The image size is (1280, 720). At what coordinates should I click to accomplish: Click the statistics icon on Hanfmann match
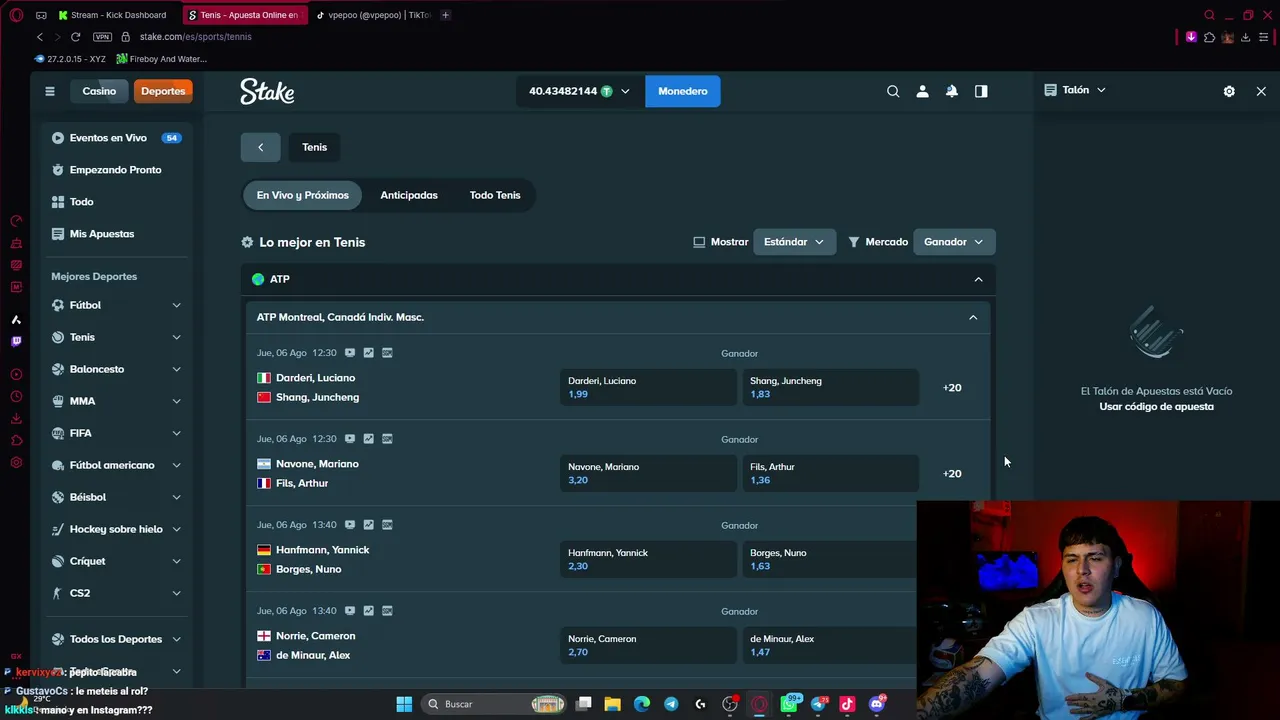point(369,525)
